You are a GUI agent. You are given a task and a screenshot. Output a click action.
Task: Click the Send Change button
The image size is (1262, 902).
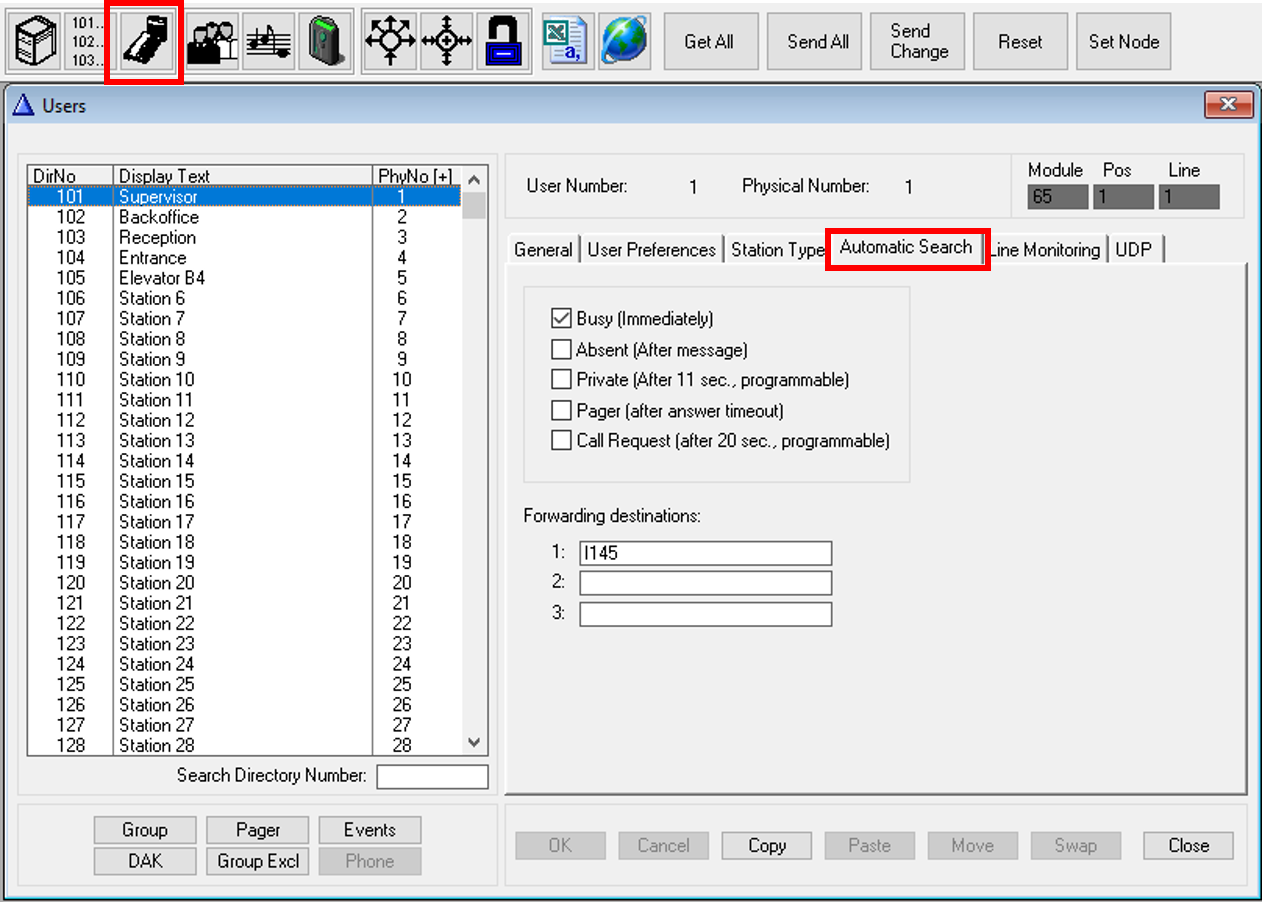pos(918,42)
